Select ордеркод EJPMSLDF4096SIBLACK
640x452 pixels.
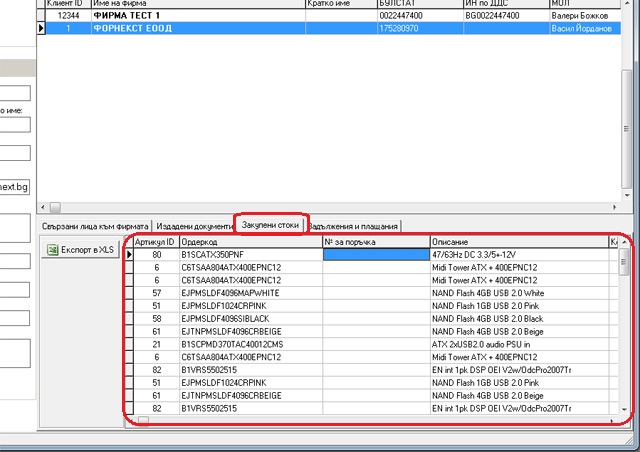pyautogui.click(x=251, y=318)
